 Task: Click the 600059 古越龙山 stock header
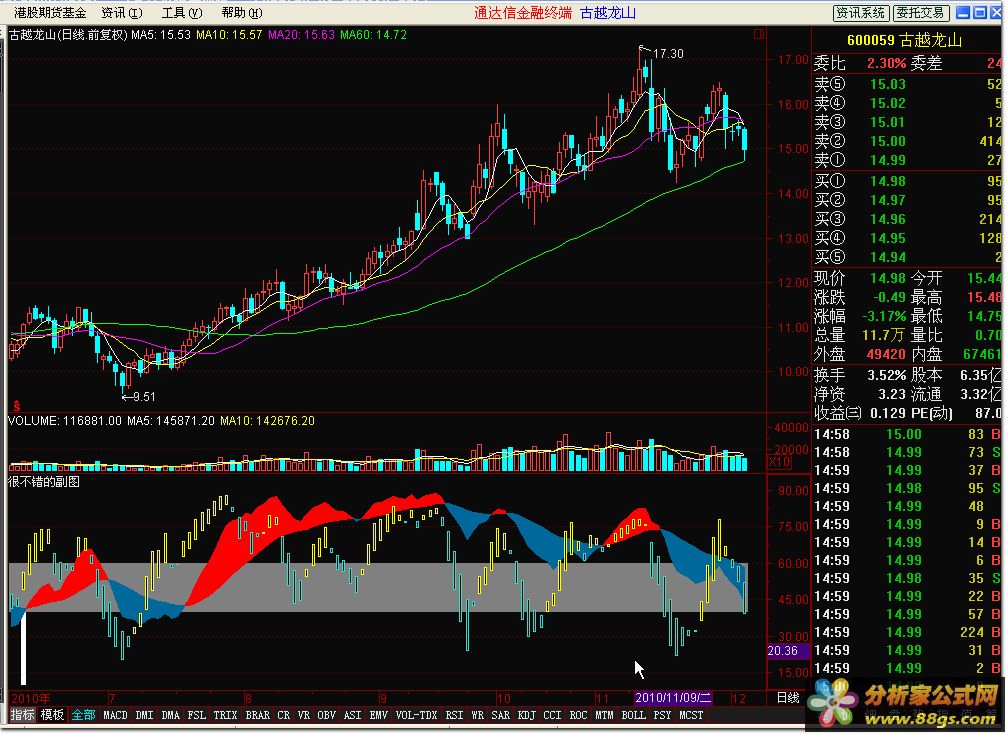click(x=904, y=40)
